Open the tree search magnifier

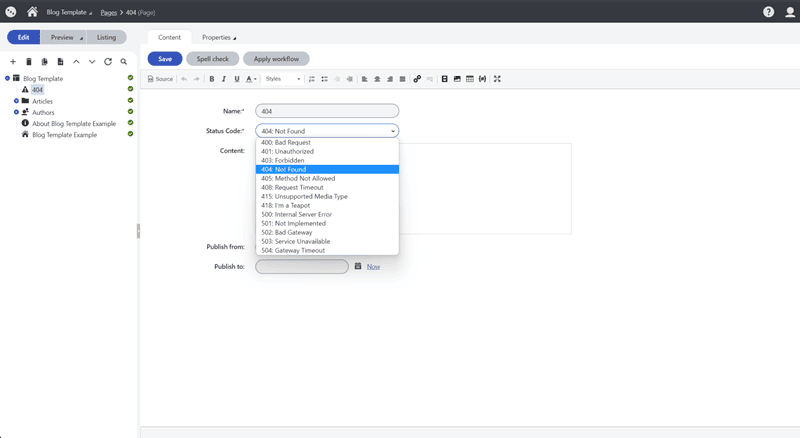point(123,62)
